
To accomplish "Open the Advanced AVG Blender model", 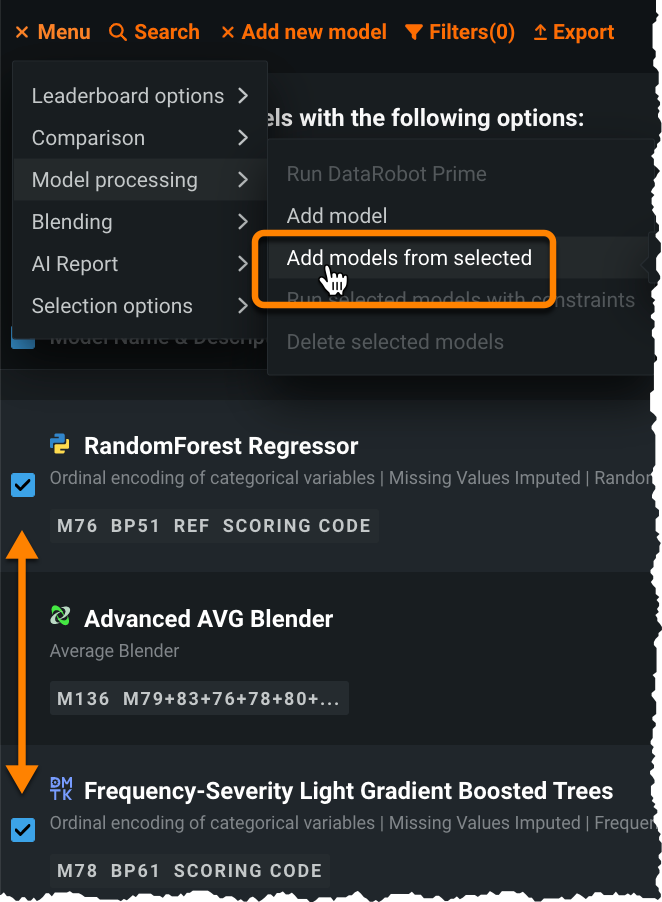I will (208, 619).
